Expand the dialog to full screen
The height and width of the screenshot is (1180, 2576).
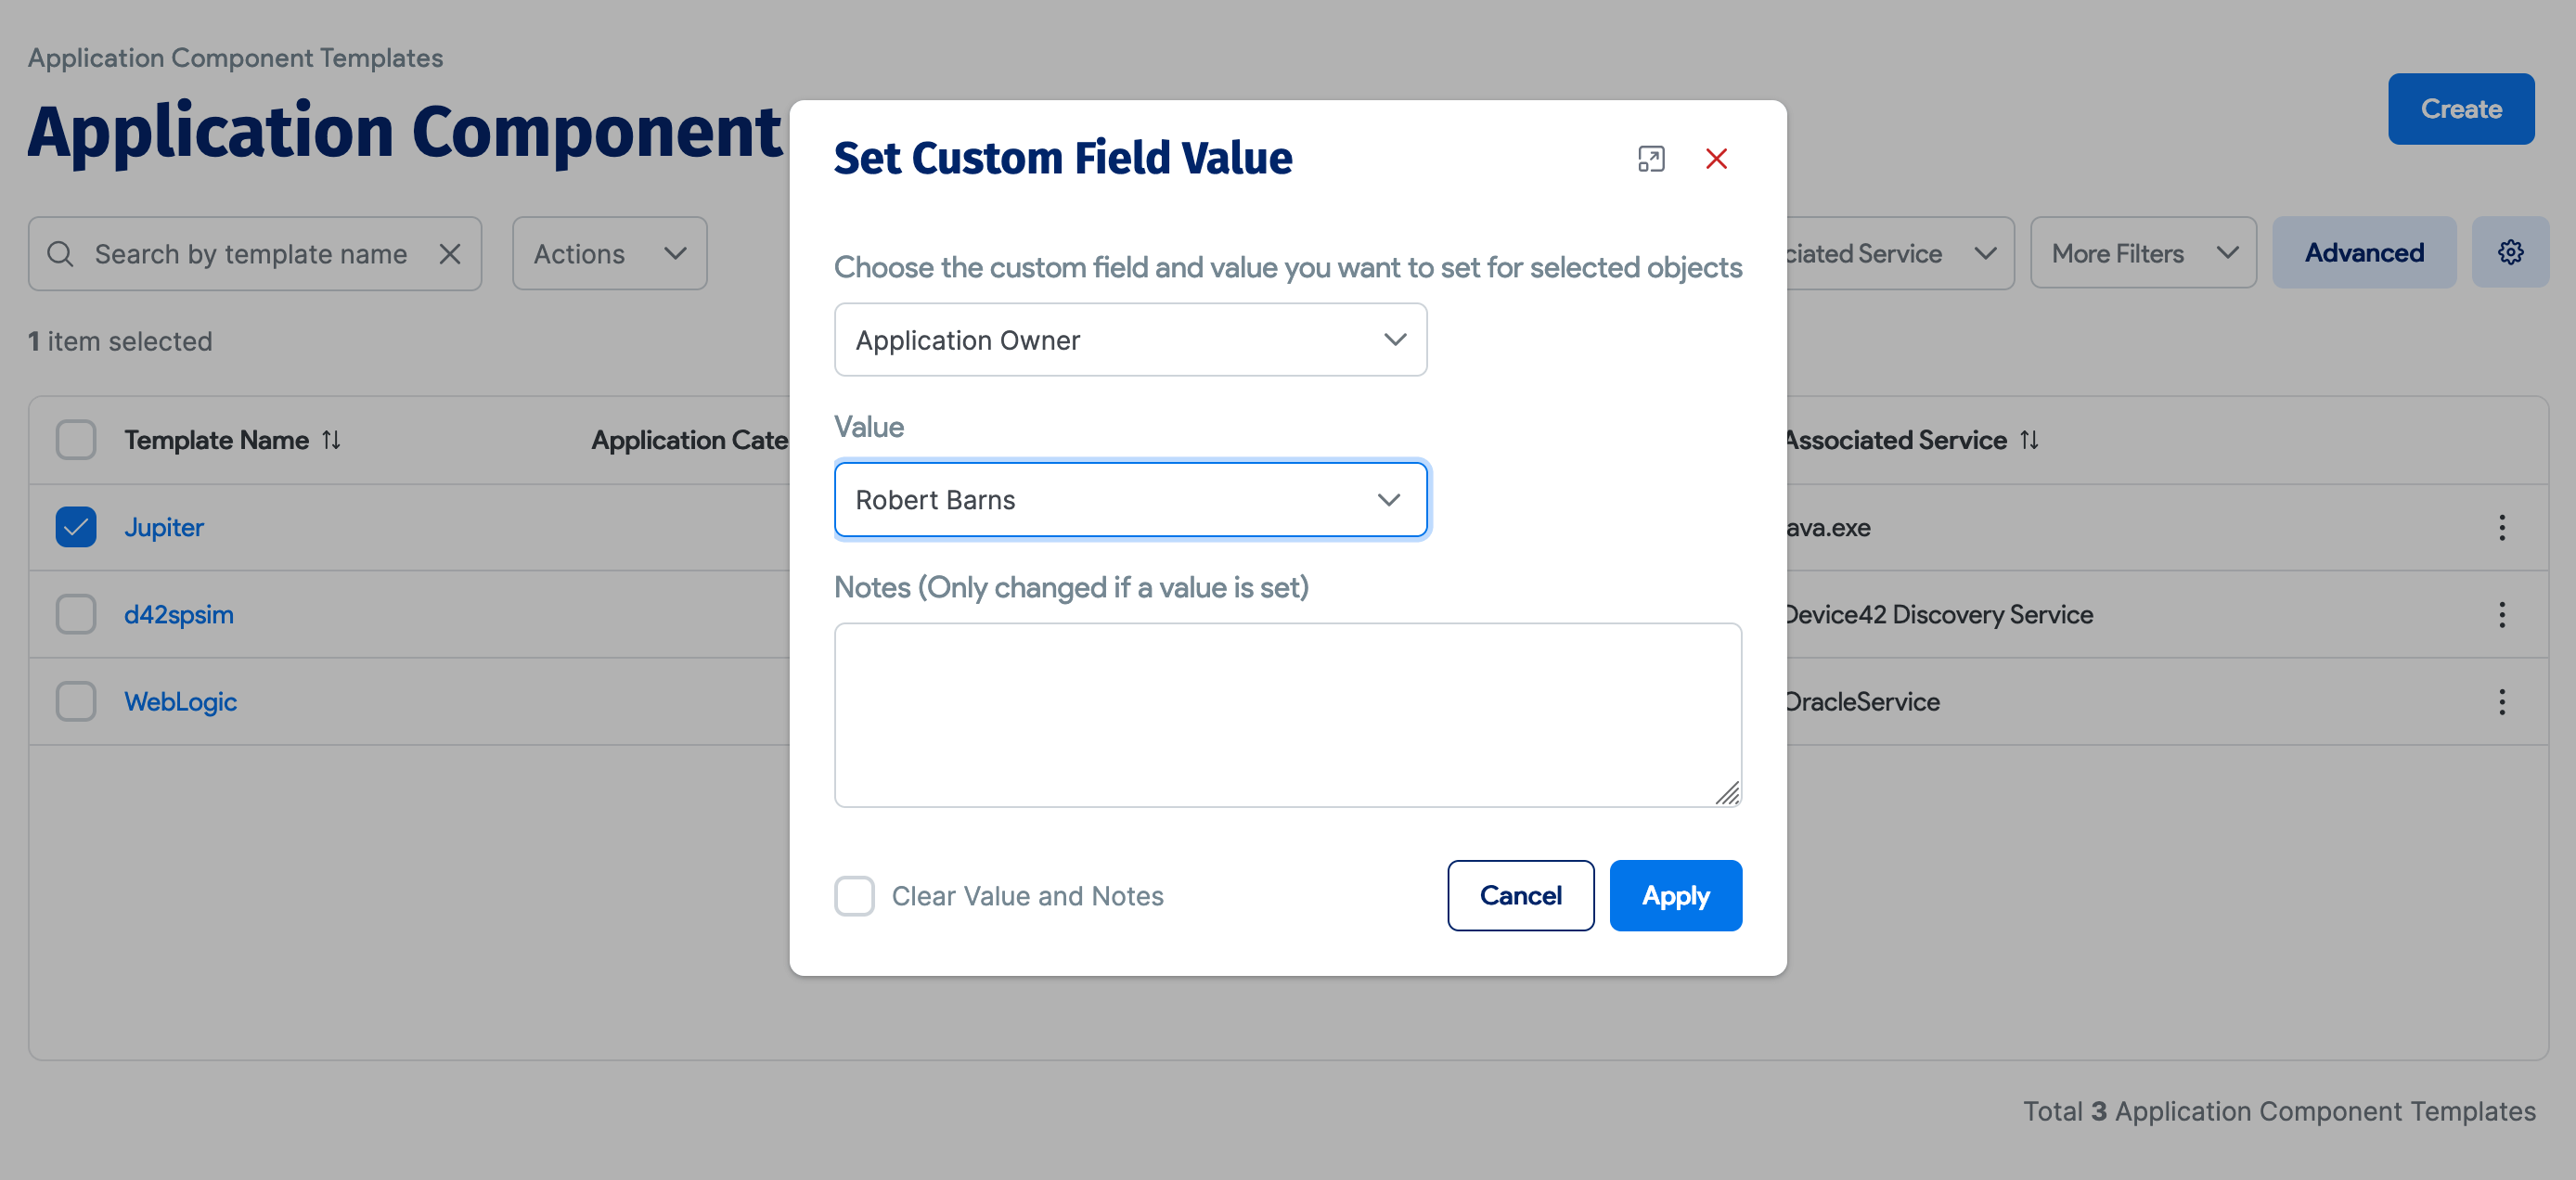[1651, 158]
